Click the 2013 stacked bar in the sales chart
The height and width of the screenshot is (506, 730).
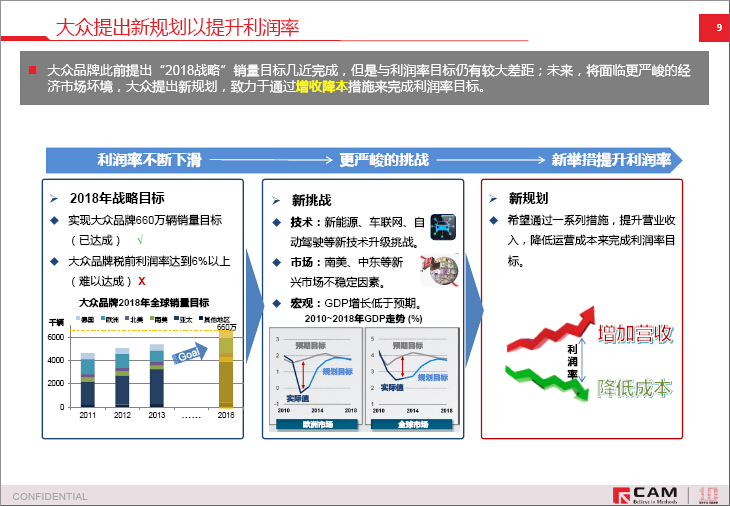[x=156, y=376]
